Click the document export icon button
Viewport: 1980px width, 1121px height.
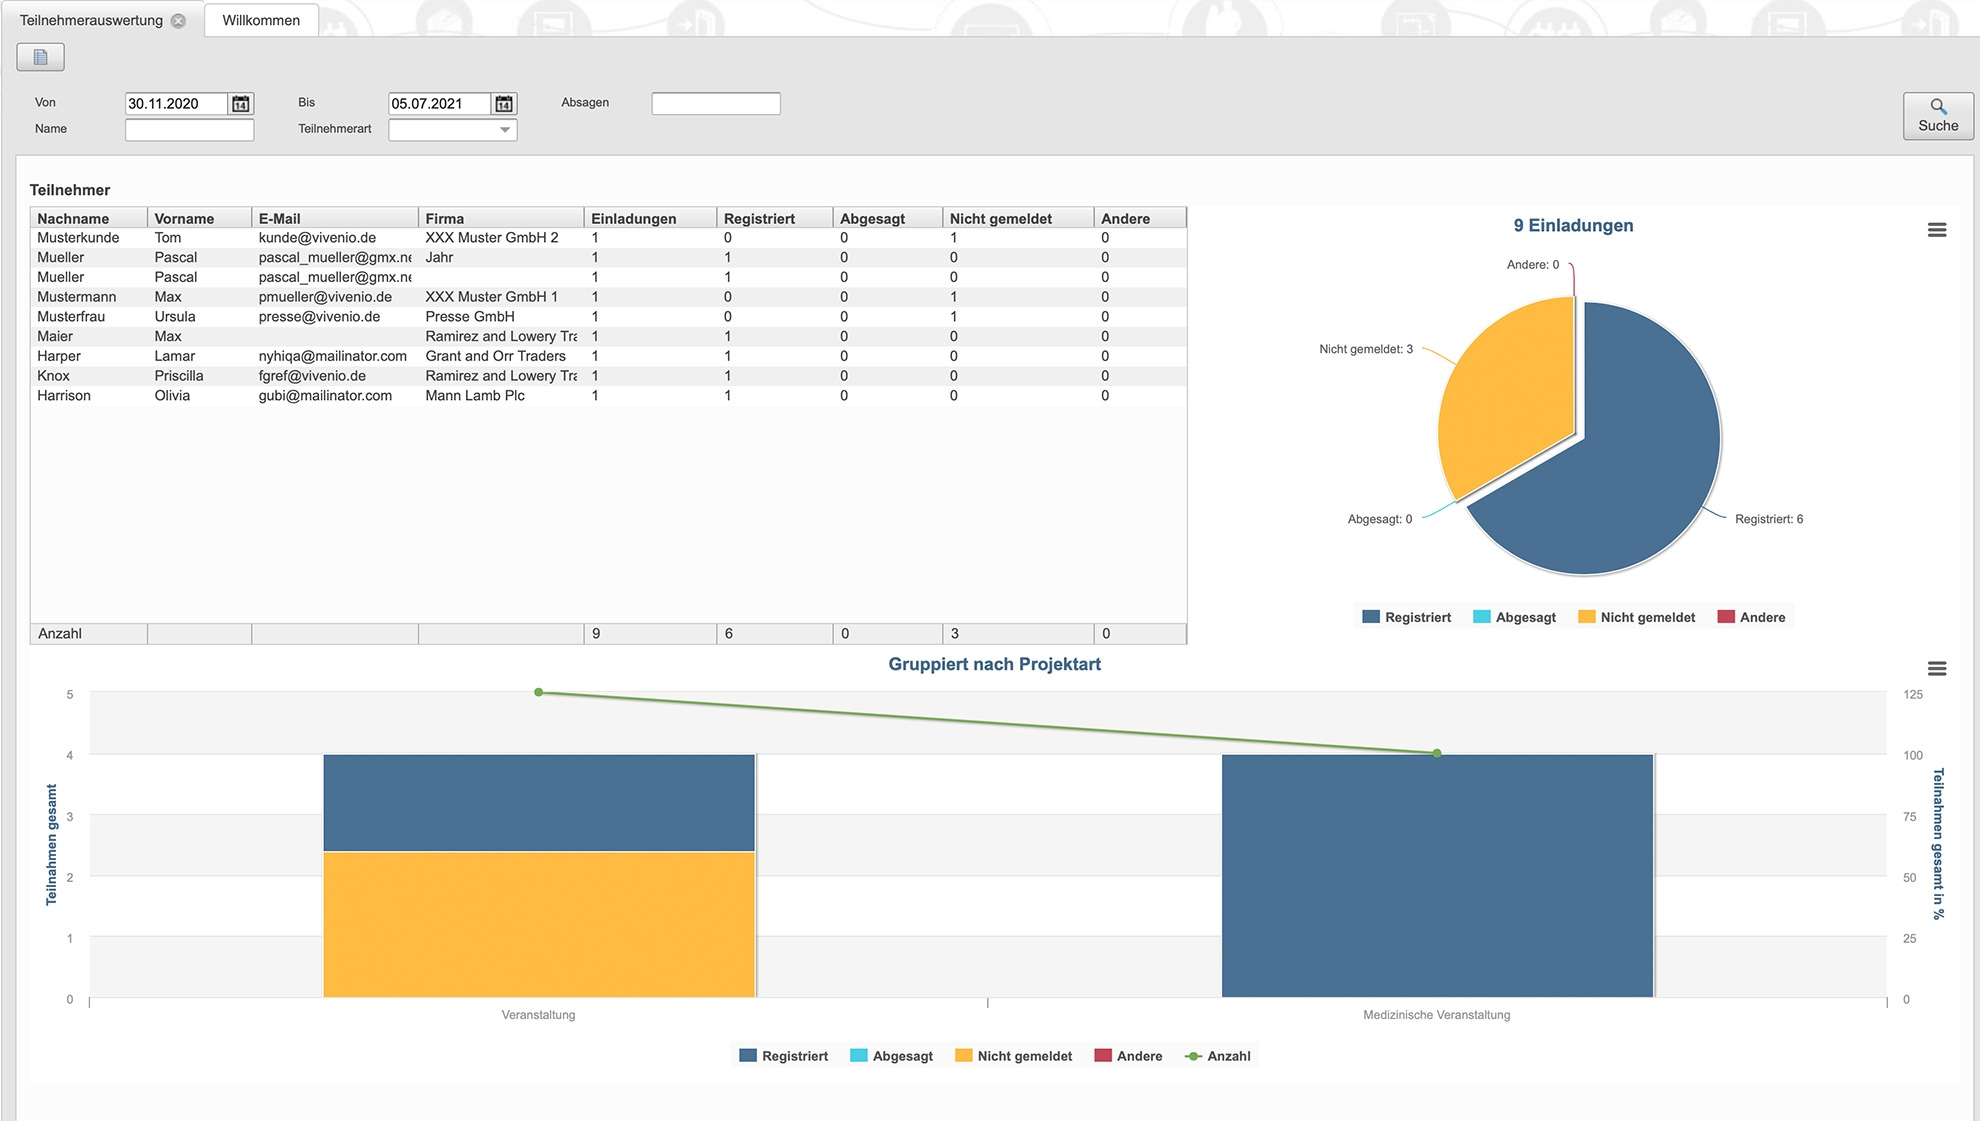tap(40, 57)
